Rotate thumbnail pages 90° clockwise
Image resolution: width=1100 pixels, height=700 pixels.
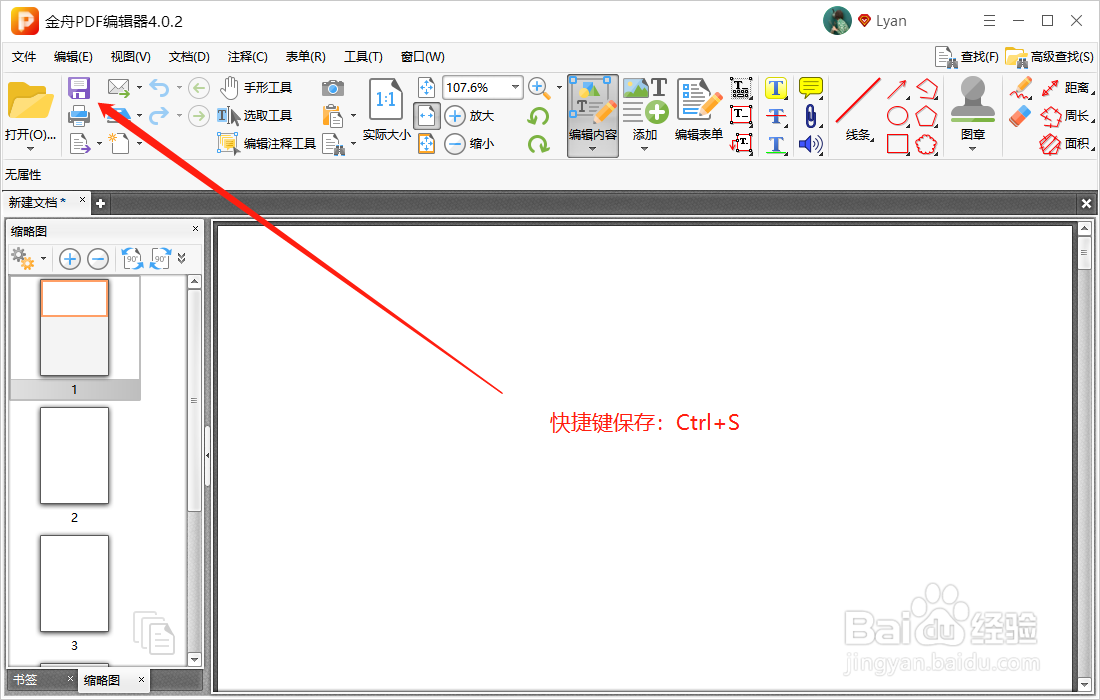[161, 259]
